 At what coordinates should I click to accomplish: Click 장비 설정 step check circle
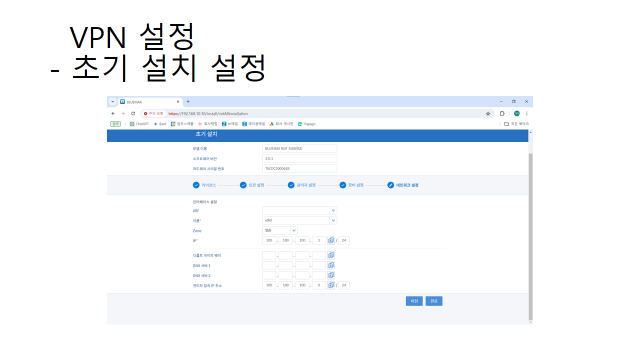pyautogui.click(x=343, y=185)
